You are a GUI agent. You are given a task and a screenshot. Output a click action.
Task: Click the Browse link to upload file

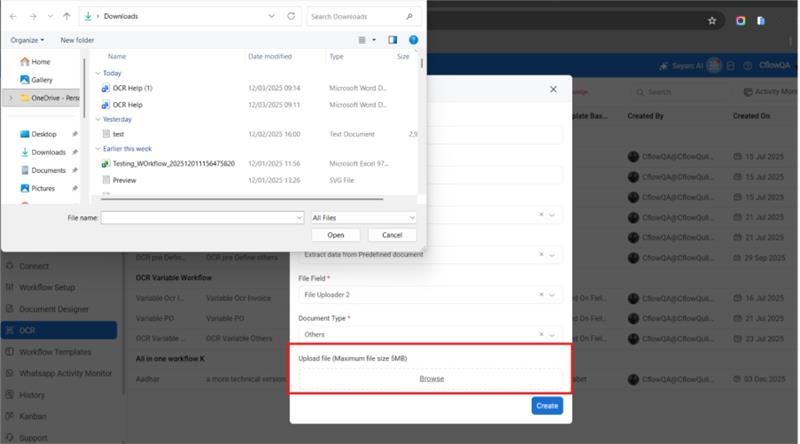coord(431,379)
